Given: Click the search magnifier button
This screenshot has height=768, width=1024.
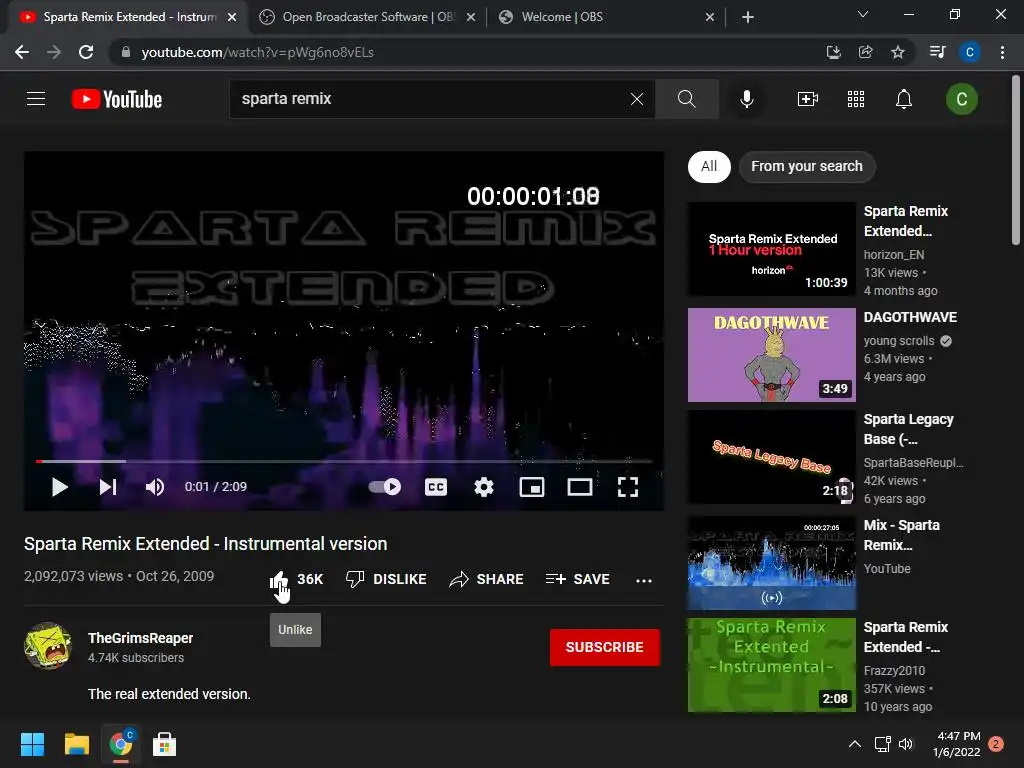Looking at the screenshot, I should 686,99.
